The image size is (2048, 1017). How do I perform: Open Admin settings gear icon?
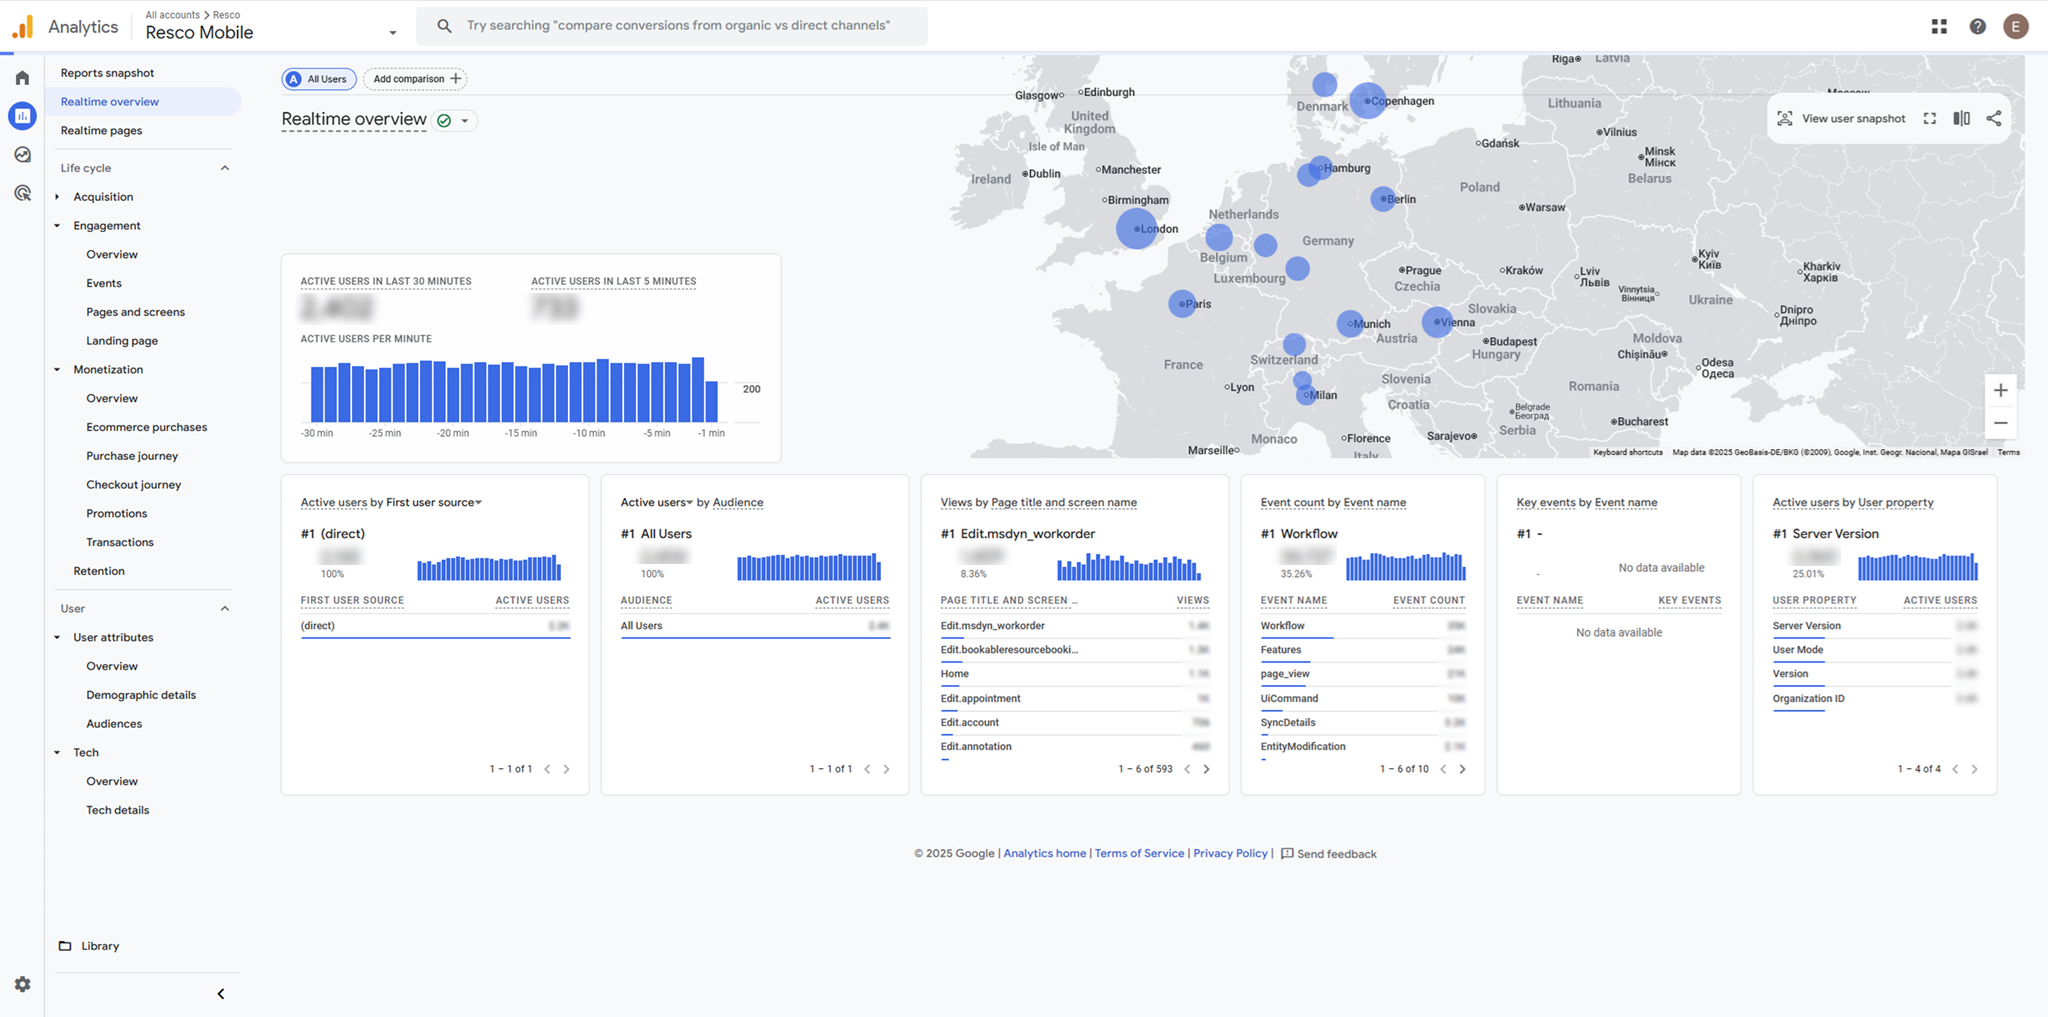[x=22, y=984]
